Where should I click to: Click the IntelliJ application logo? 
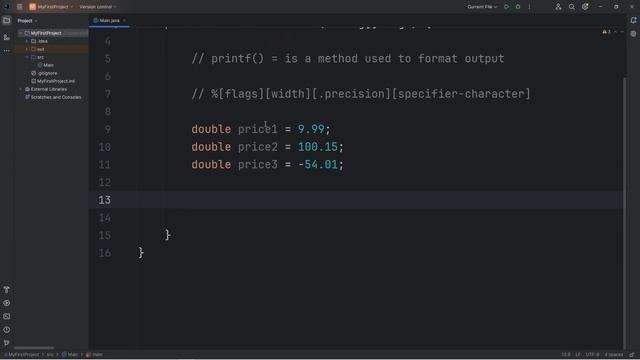click(x=6, y=7)
